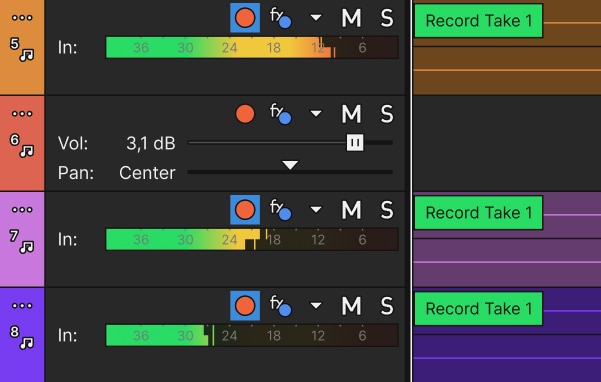Open the fx effects on track 7
Image resolution: width=601 pixels, height=382 pixels.
tap(280, 210)
